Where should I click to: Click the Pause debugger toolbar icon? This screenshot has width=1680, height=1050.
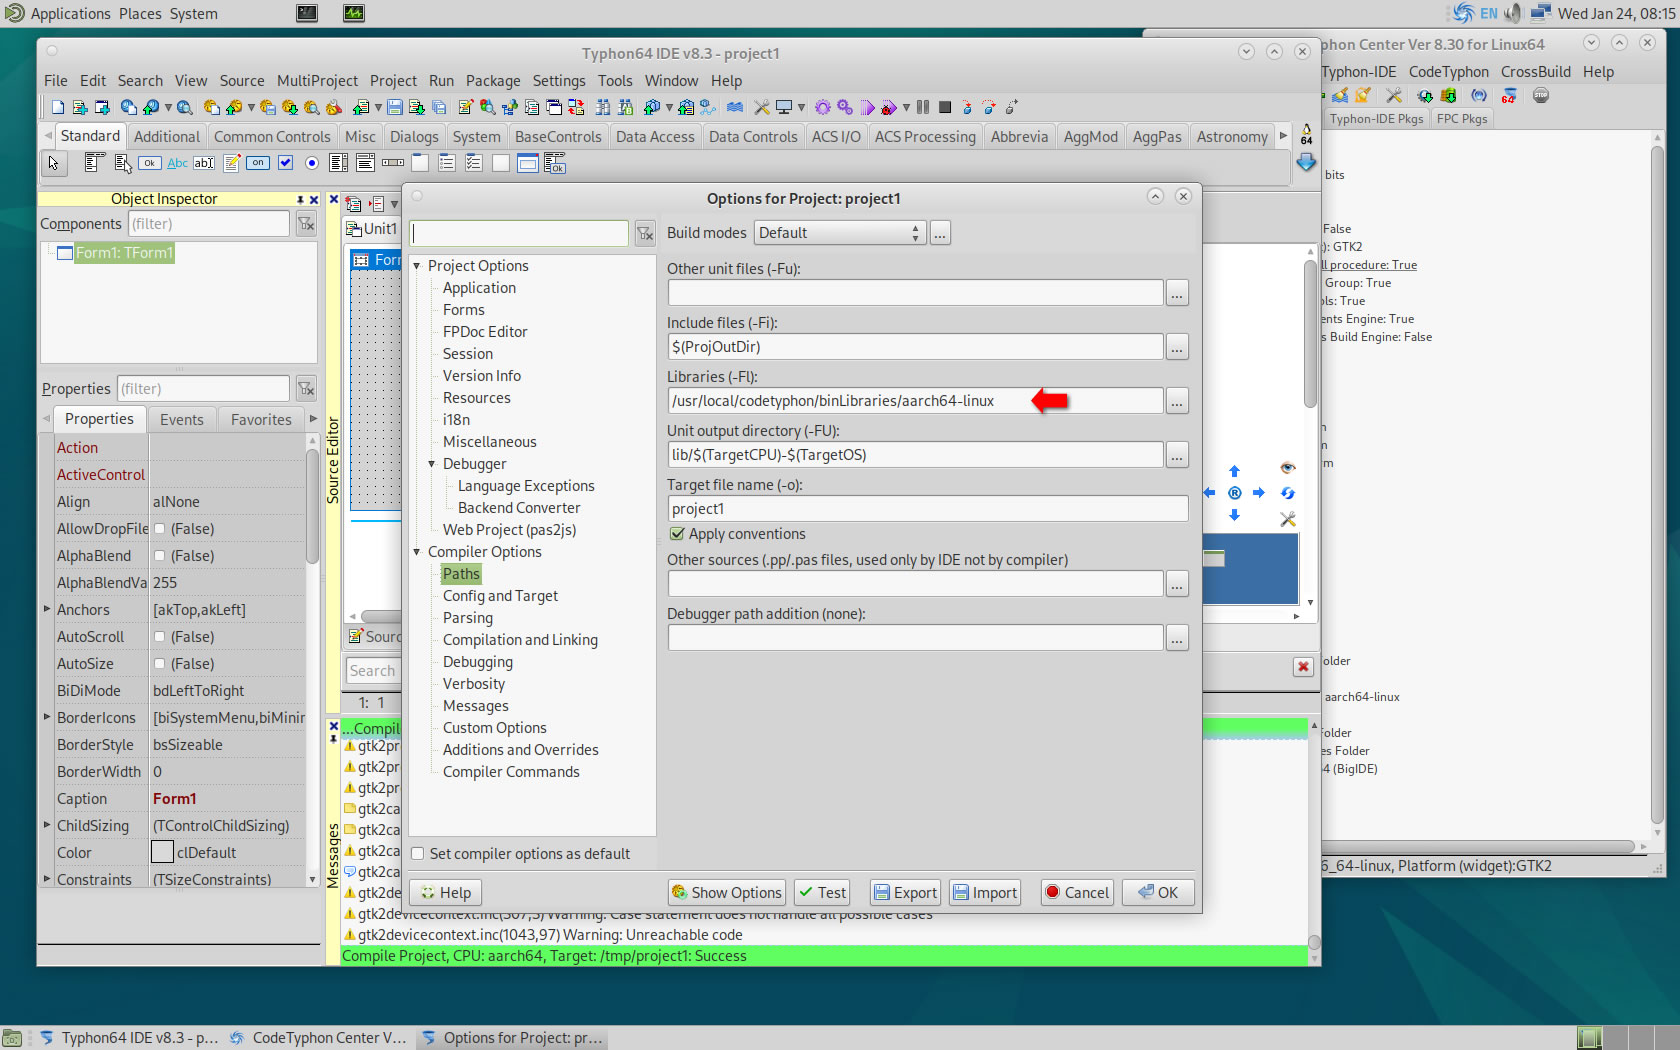point(923,107)
